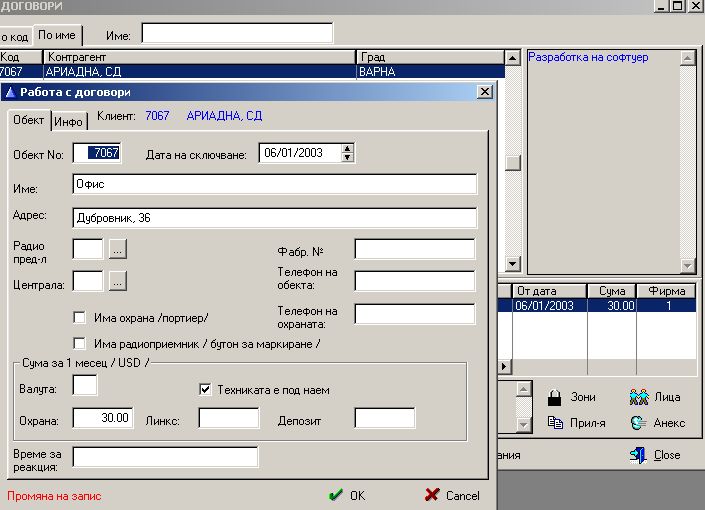Image resolution: width=705 pixels, height=510 pixels.
Task: Click the Разработка на софтуер panel scroll up arrow
Action: coord(687,58)
